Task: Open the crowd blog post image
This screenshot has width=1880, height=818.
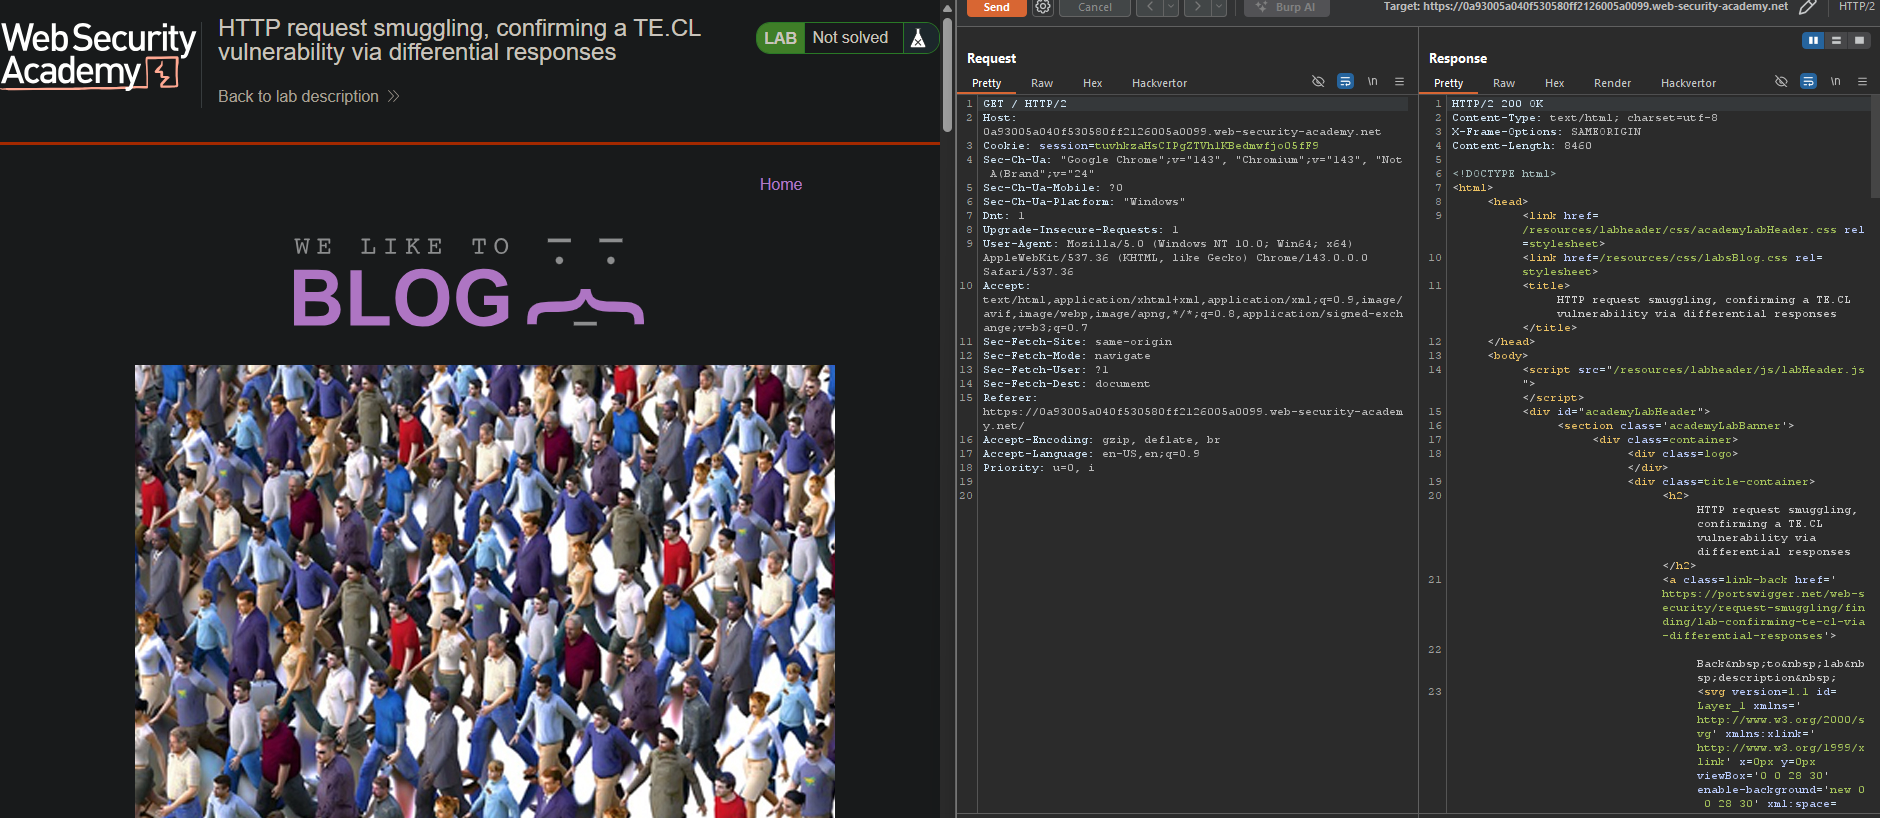Action: (x=485, y=591)
